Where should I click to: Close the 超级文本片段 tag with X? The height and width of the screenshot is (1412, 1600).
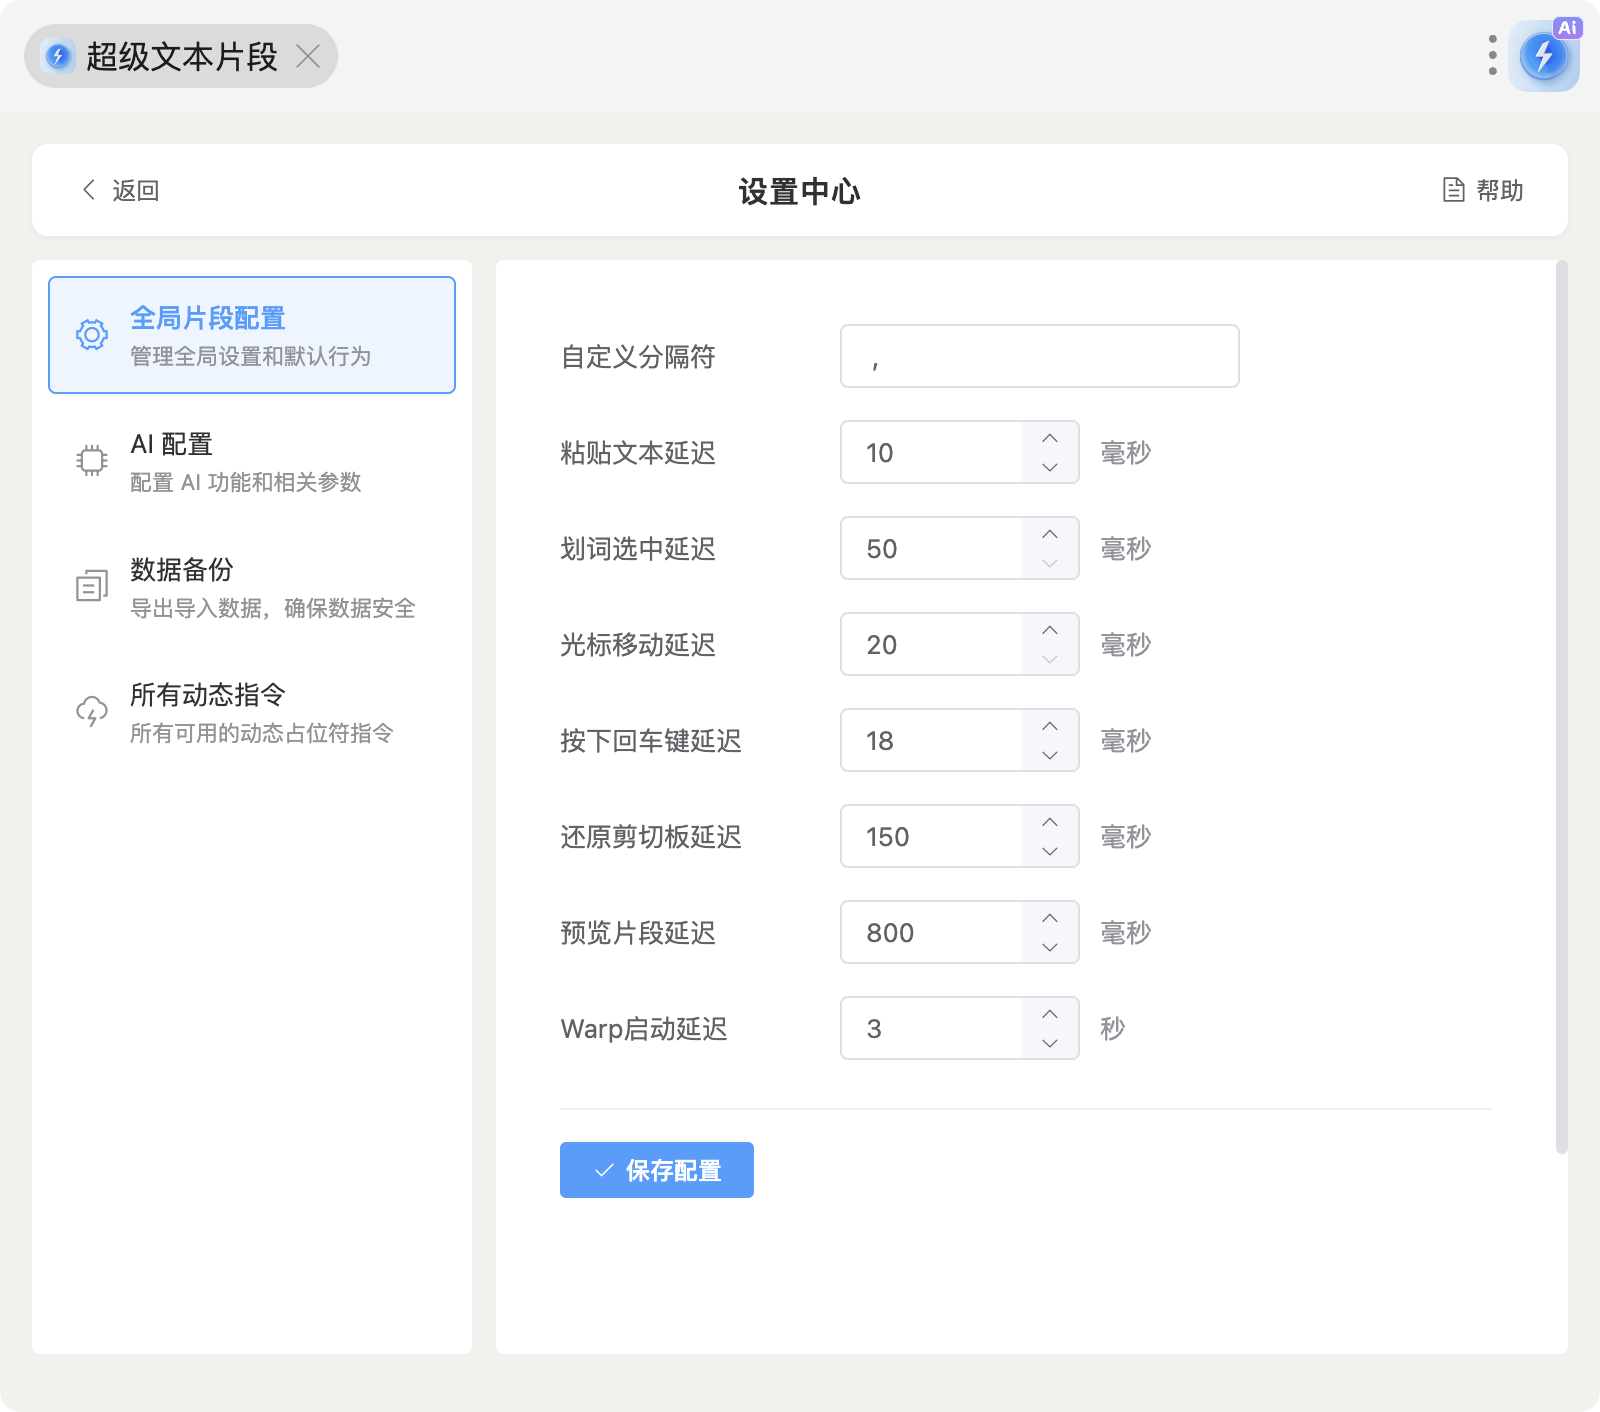(308, 57)
